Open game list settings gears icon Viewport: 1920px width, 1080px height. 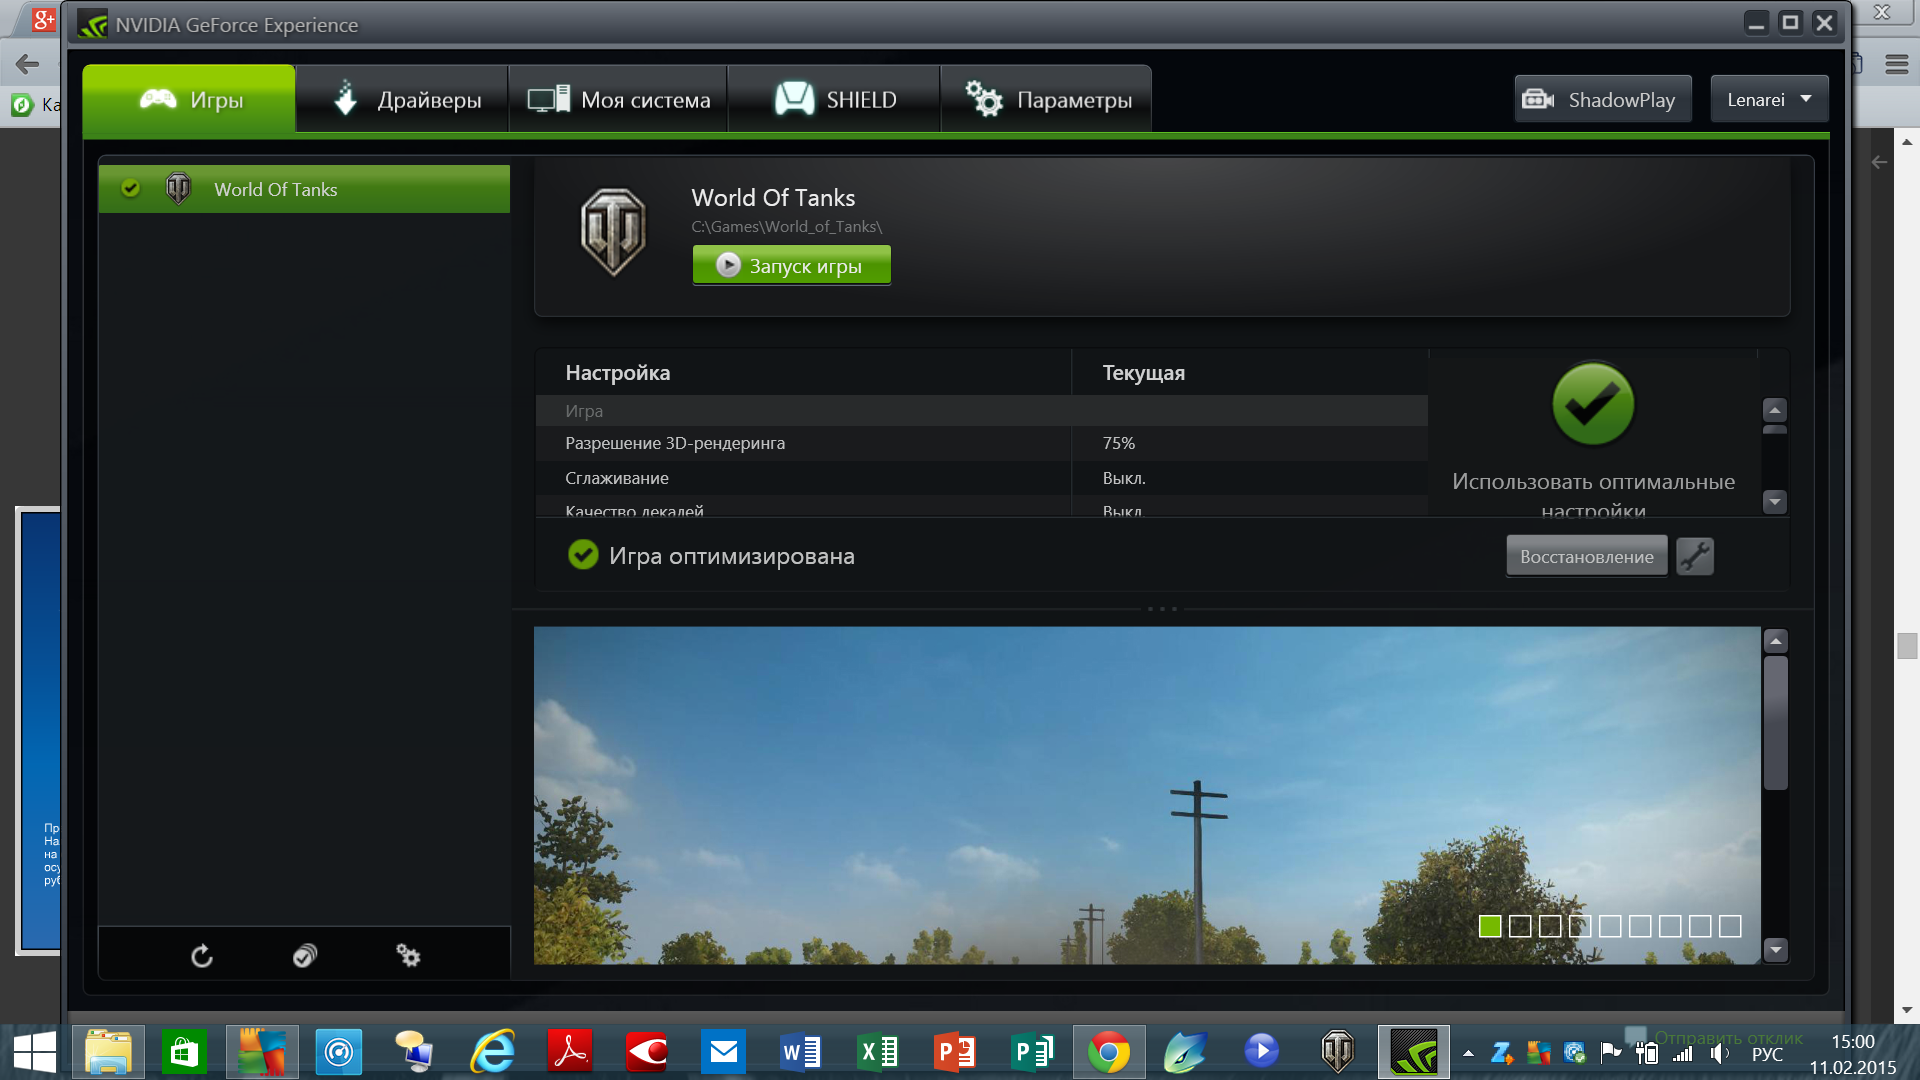pos(408,956)
